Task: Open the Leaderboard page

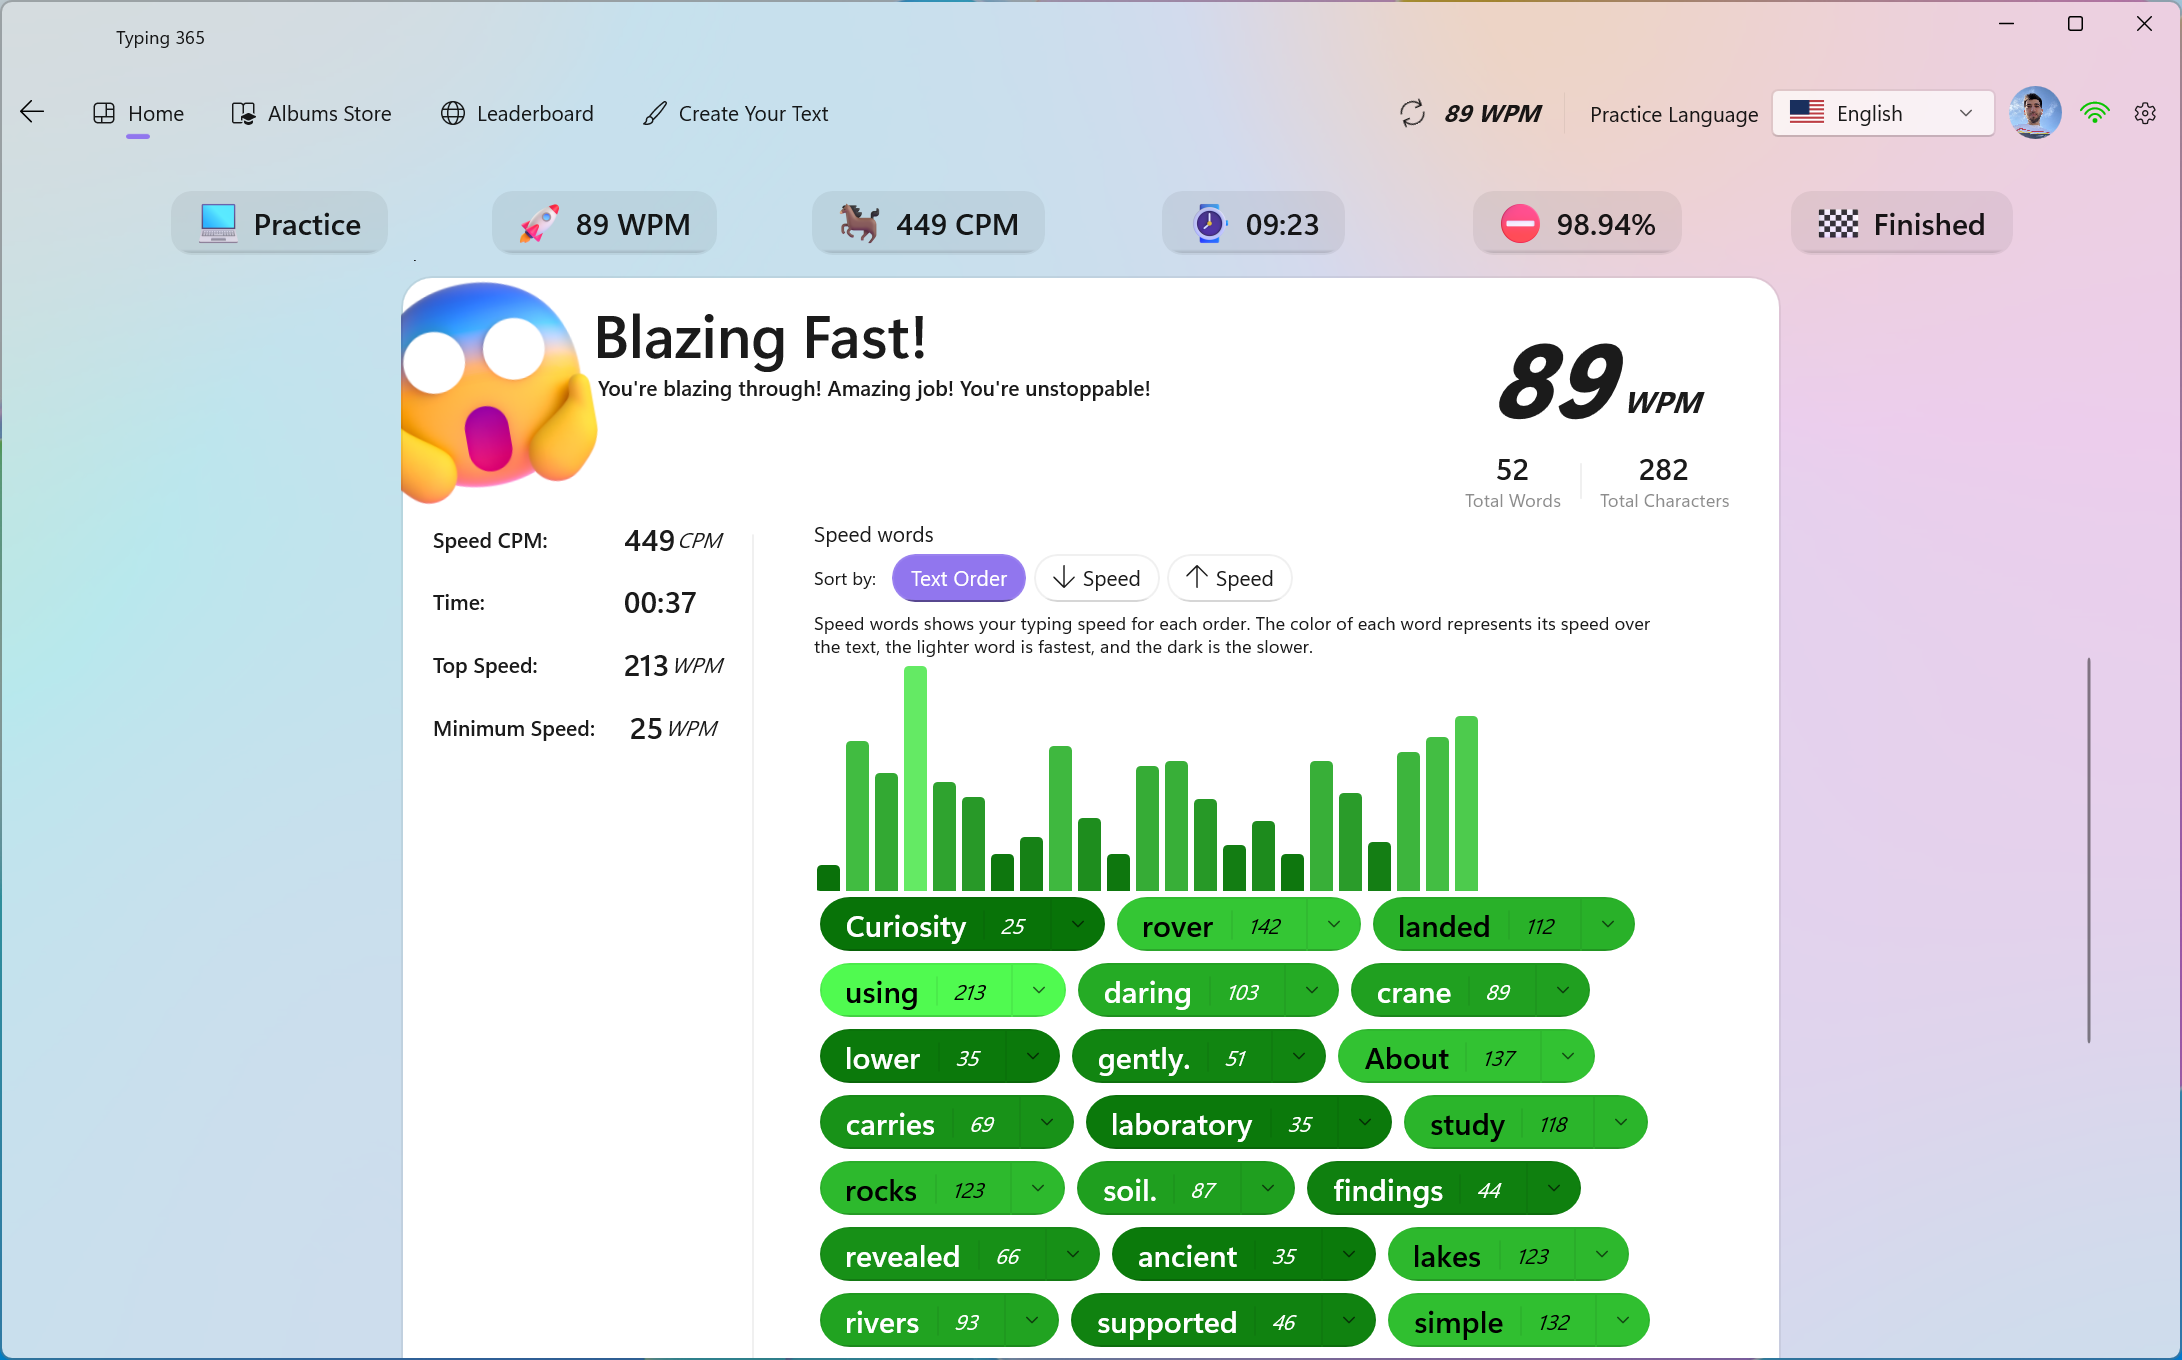Action: click(517, 113)
